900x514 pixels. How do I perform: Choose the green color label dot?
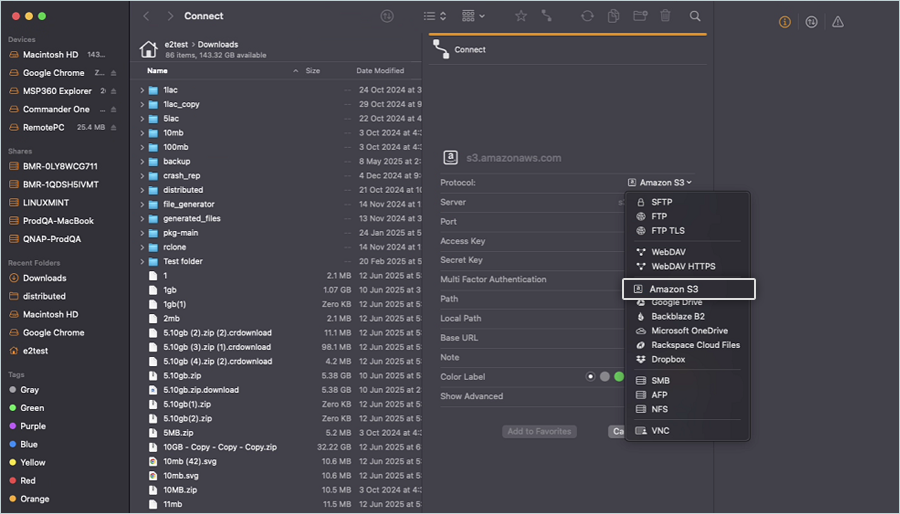(619, 377)
